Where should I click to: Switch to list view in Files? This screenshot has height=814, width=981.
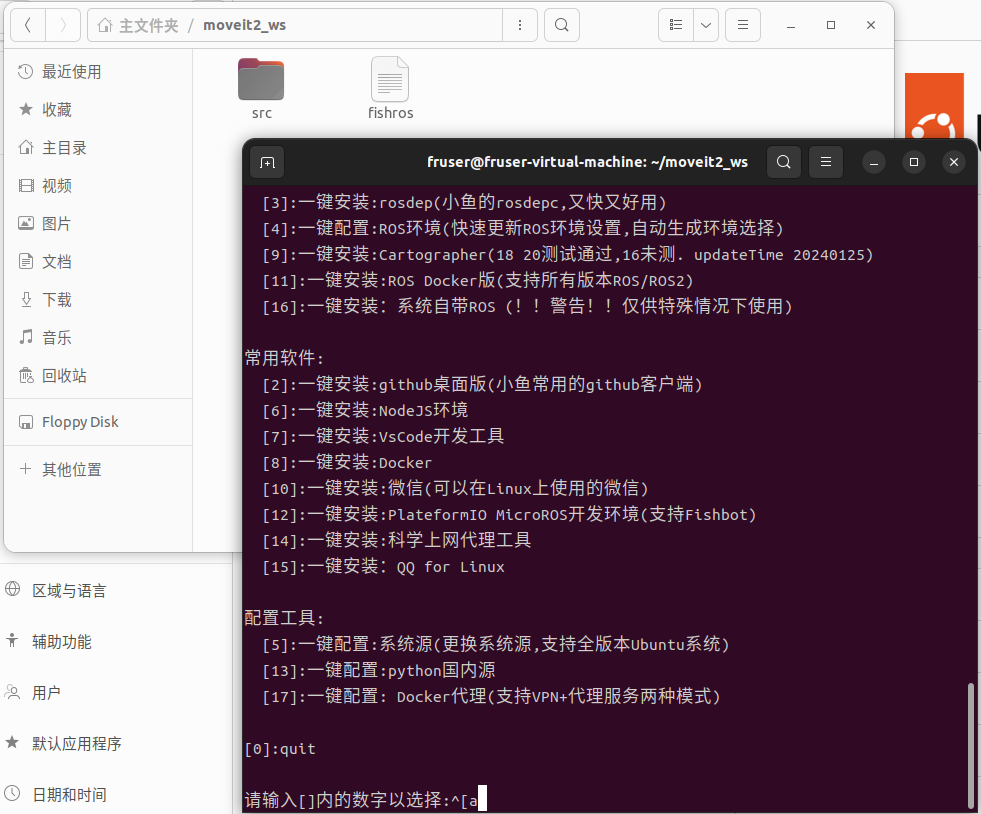(676, 25)
